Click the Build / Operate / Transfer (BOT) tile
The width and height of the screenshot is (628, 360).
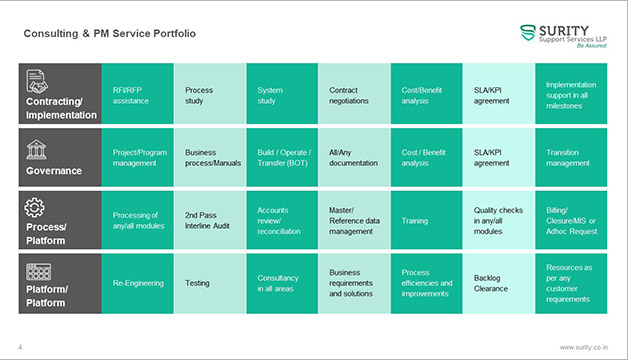pyautogui.click(x=282, y=157)
